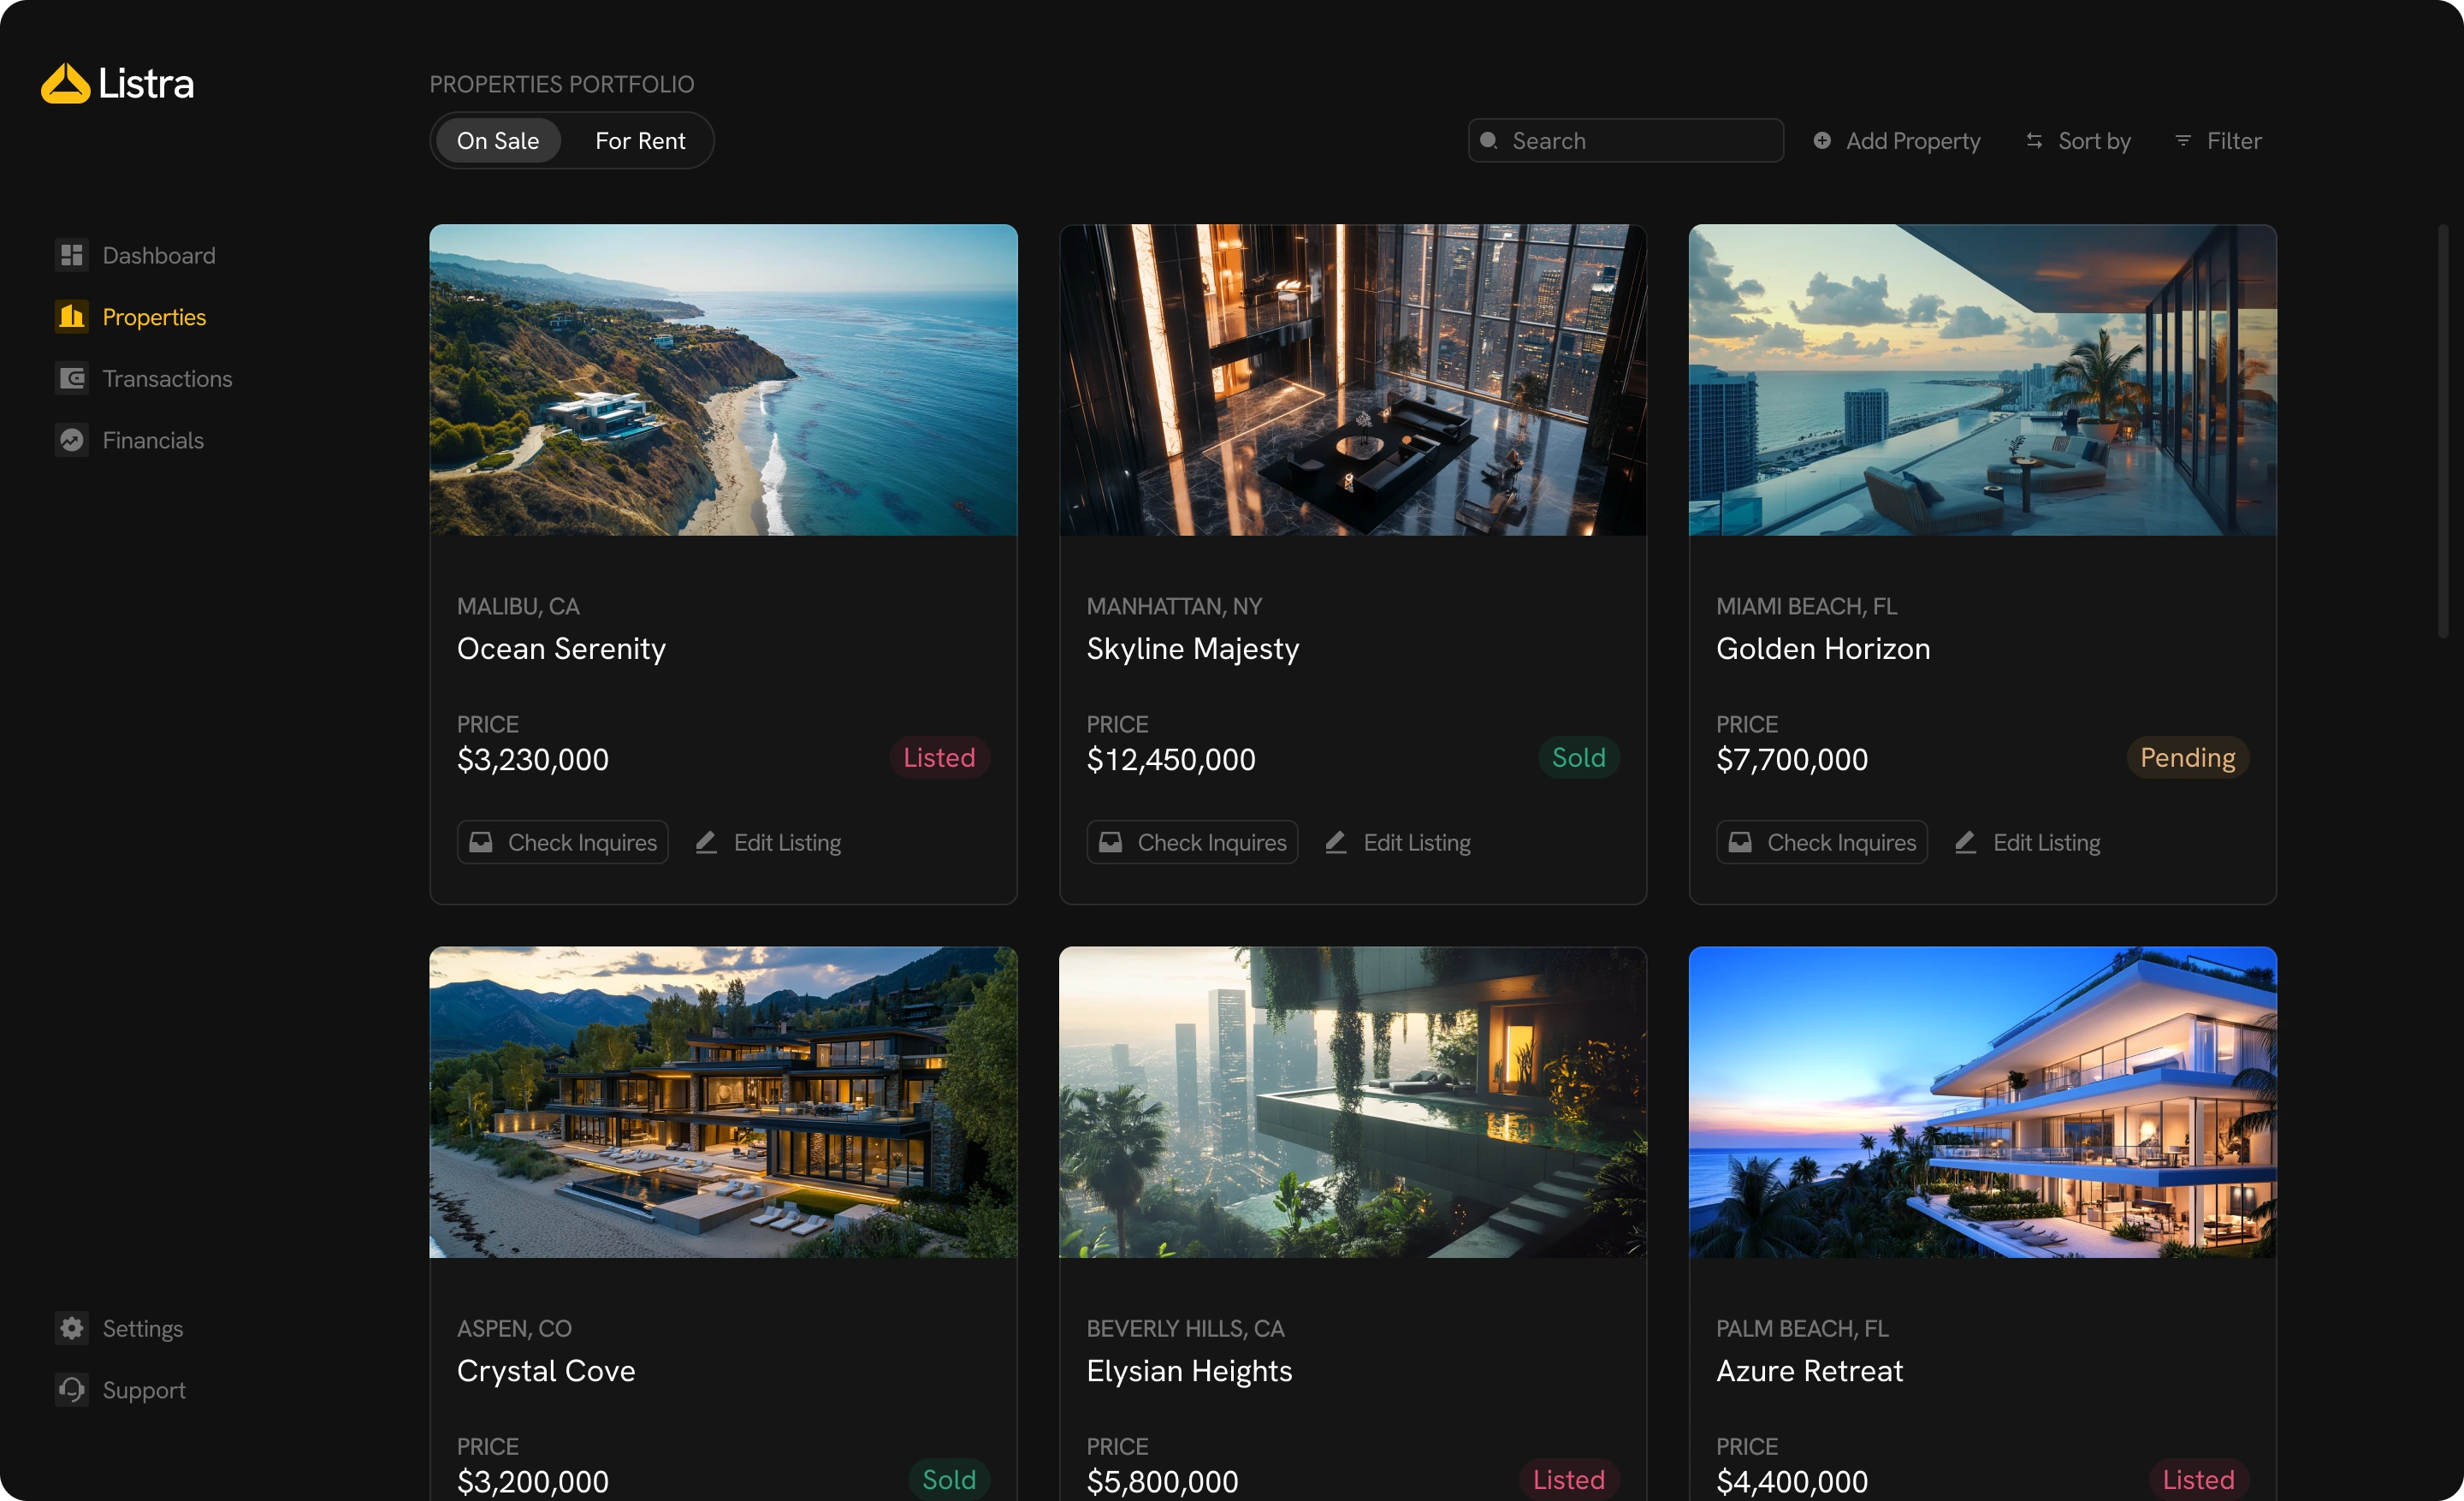Click the search magnifier icon

point(1489,141)
